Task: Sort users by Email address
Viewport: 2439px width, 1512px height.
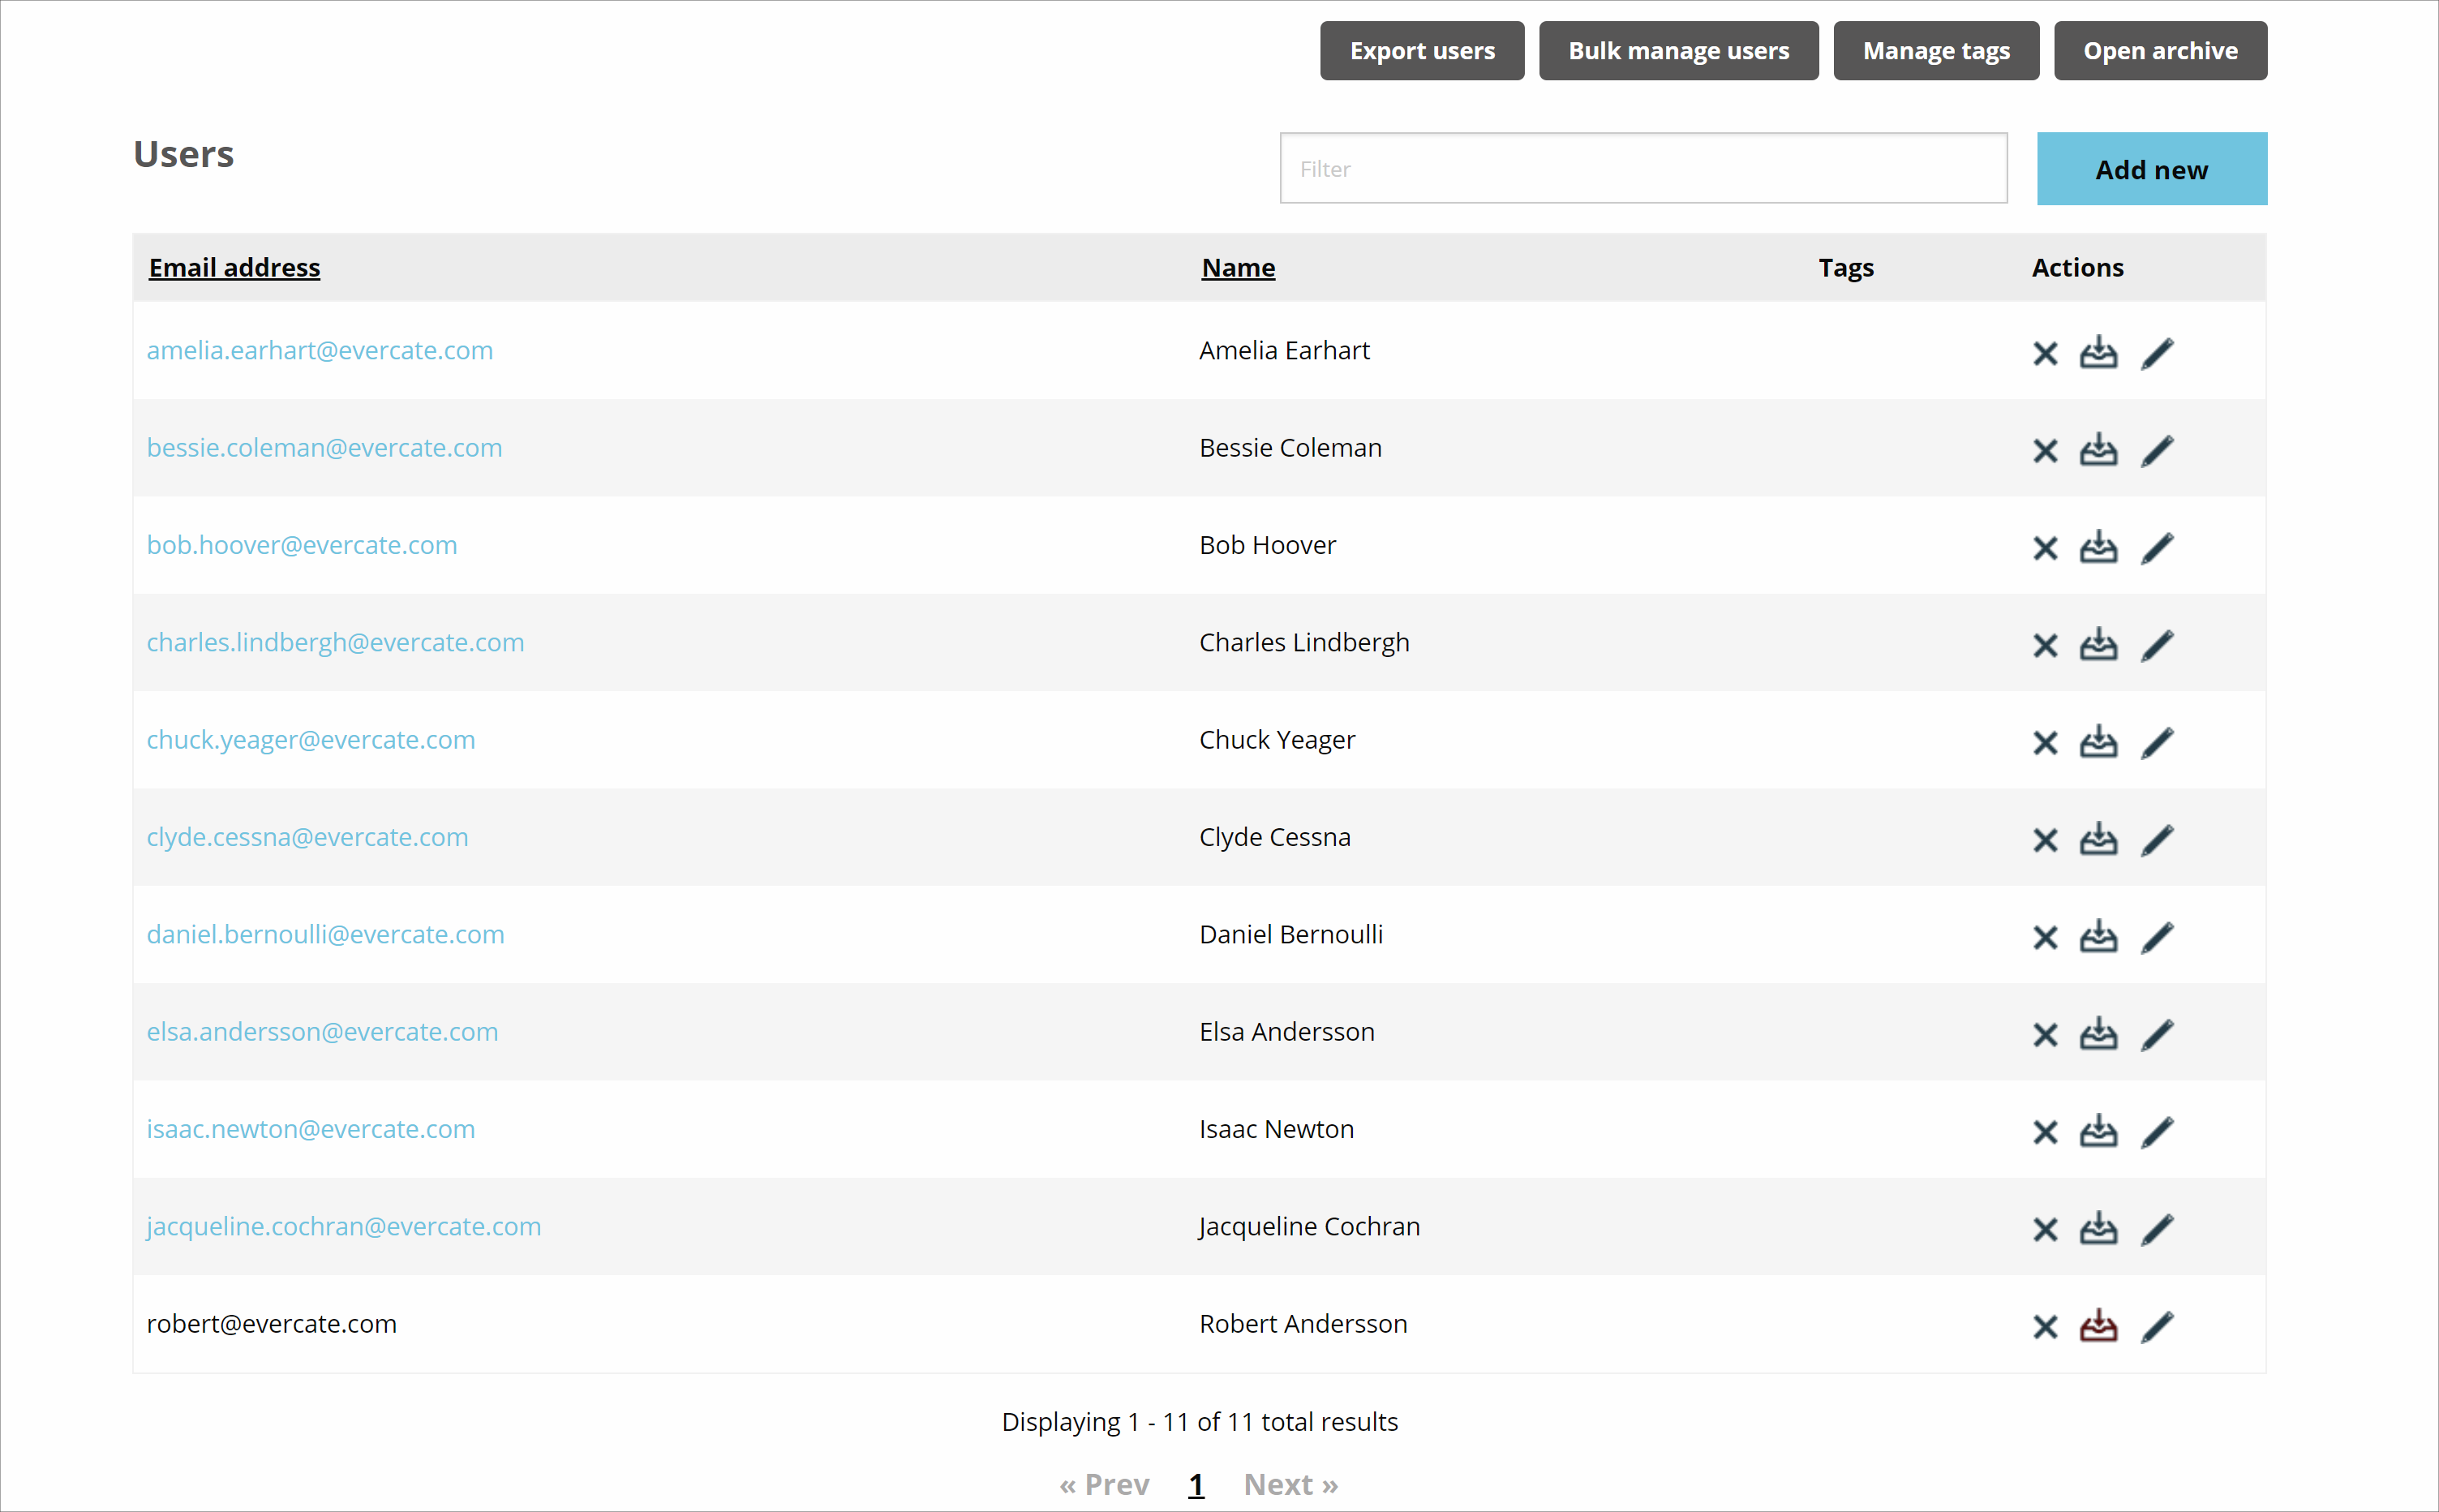Action: tap(234, 267)
